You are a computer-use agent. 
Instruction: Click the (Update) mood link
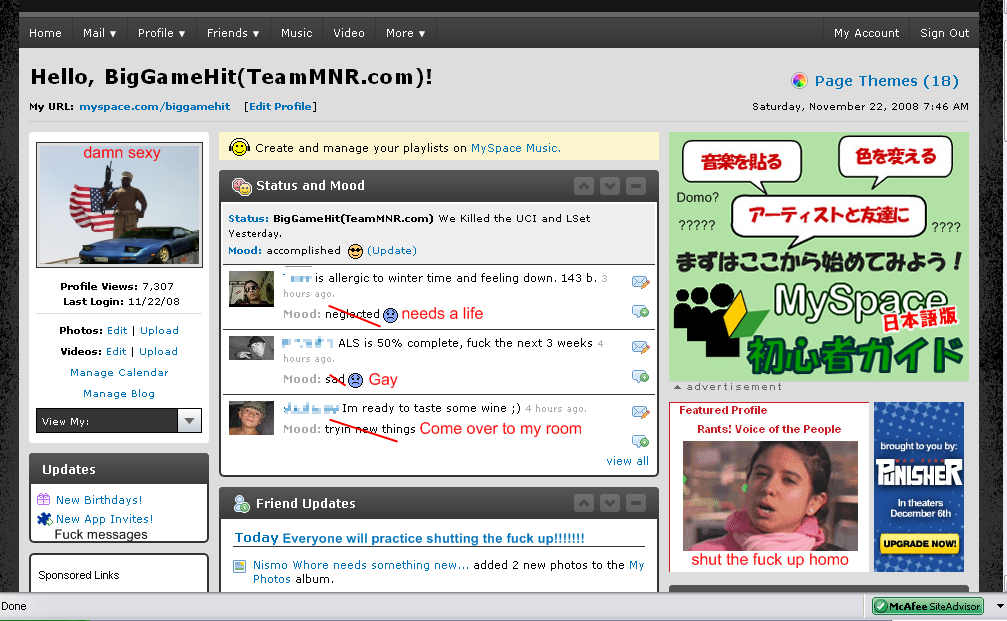tap(392, 250)
